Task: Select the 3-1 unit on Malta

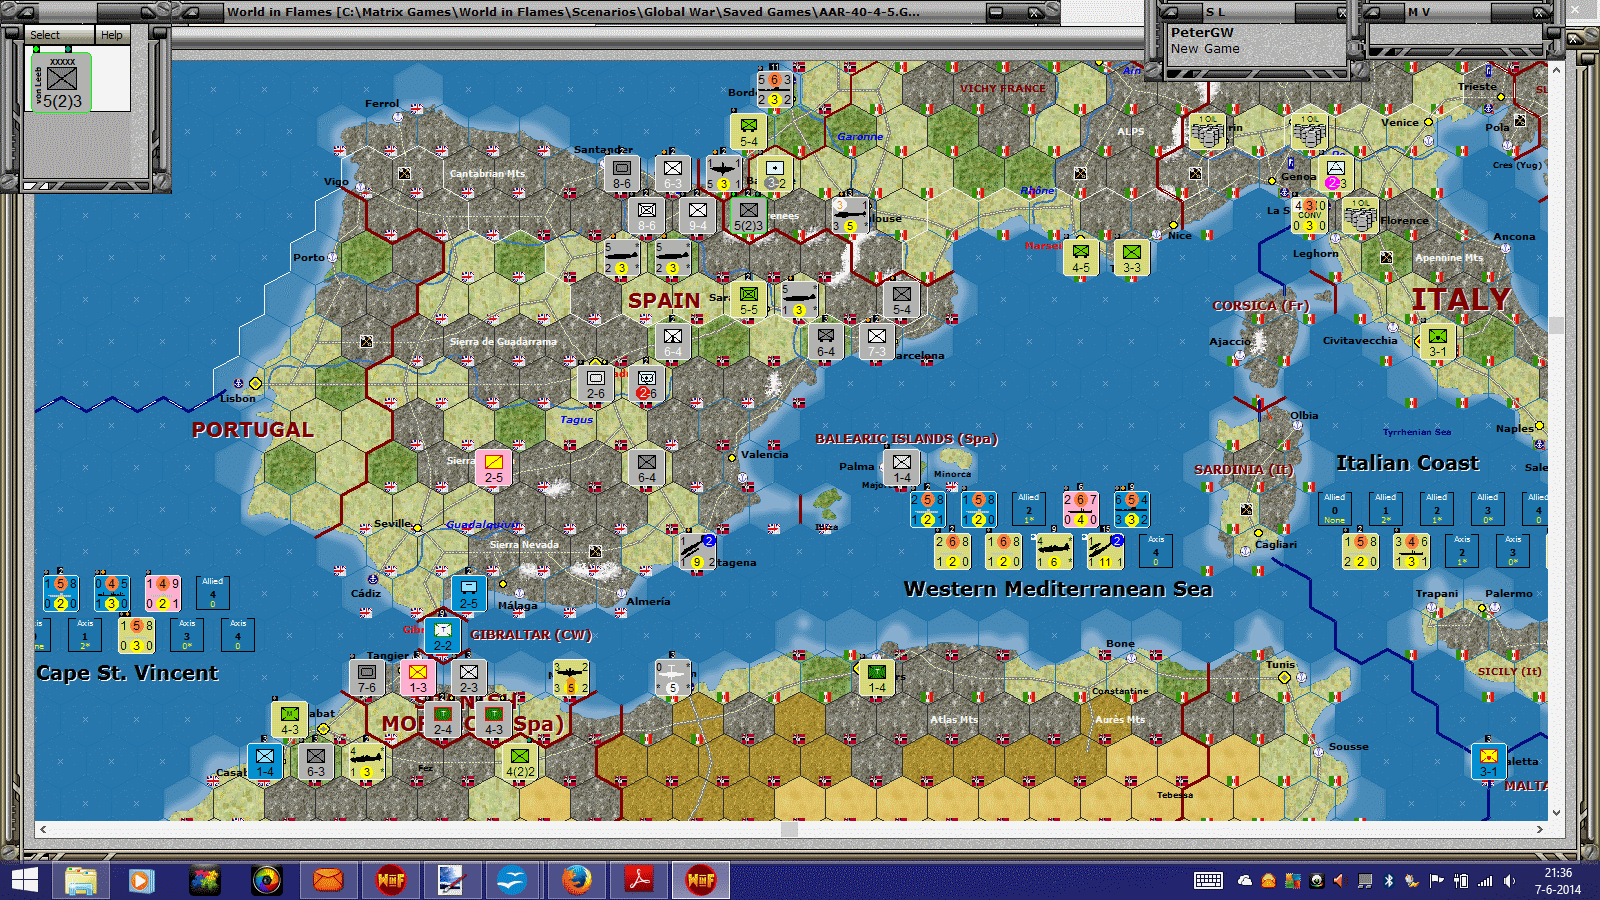Action: [x=1489, y=760]
